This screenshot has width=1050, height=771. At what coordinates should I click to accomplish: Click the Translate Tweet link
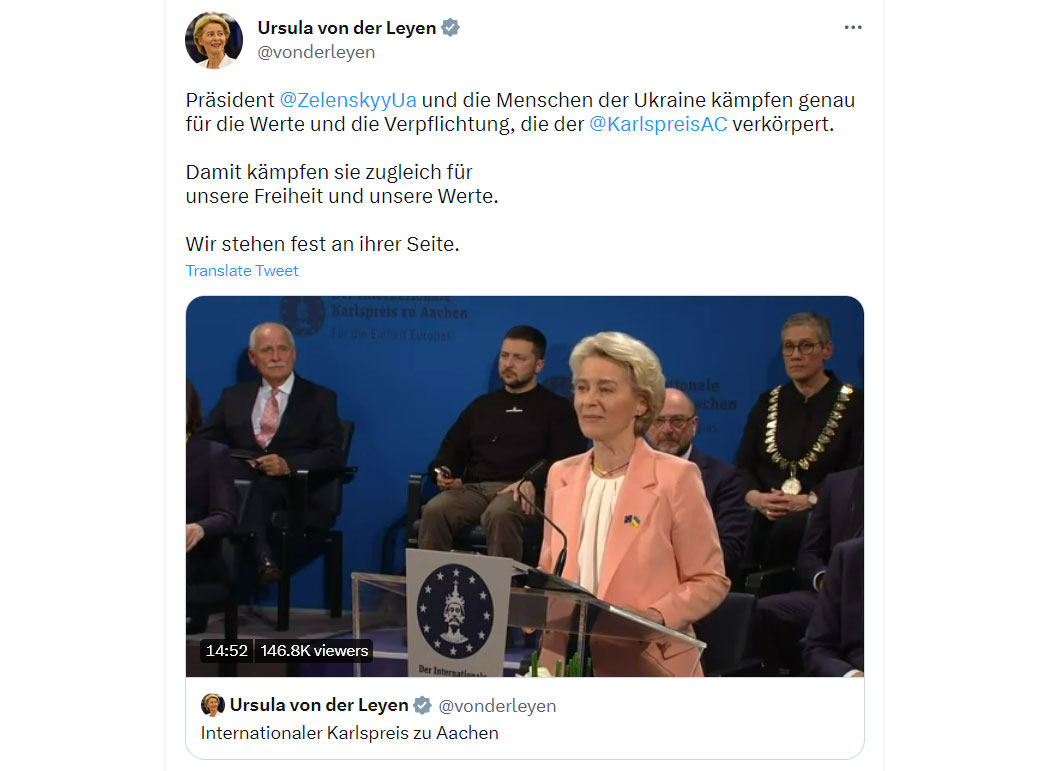pyautogui.click(x=242, y=271)
